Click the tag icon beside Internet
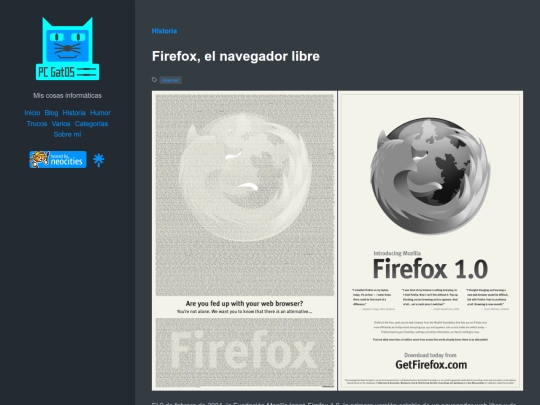540x405 pixels. tap(155, 80)
